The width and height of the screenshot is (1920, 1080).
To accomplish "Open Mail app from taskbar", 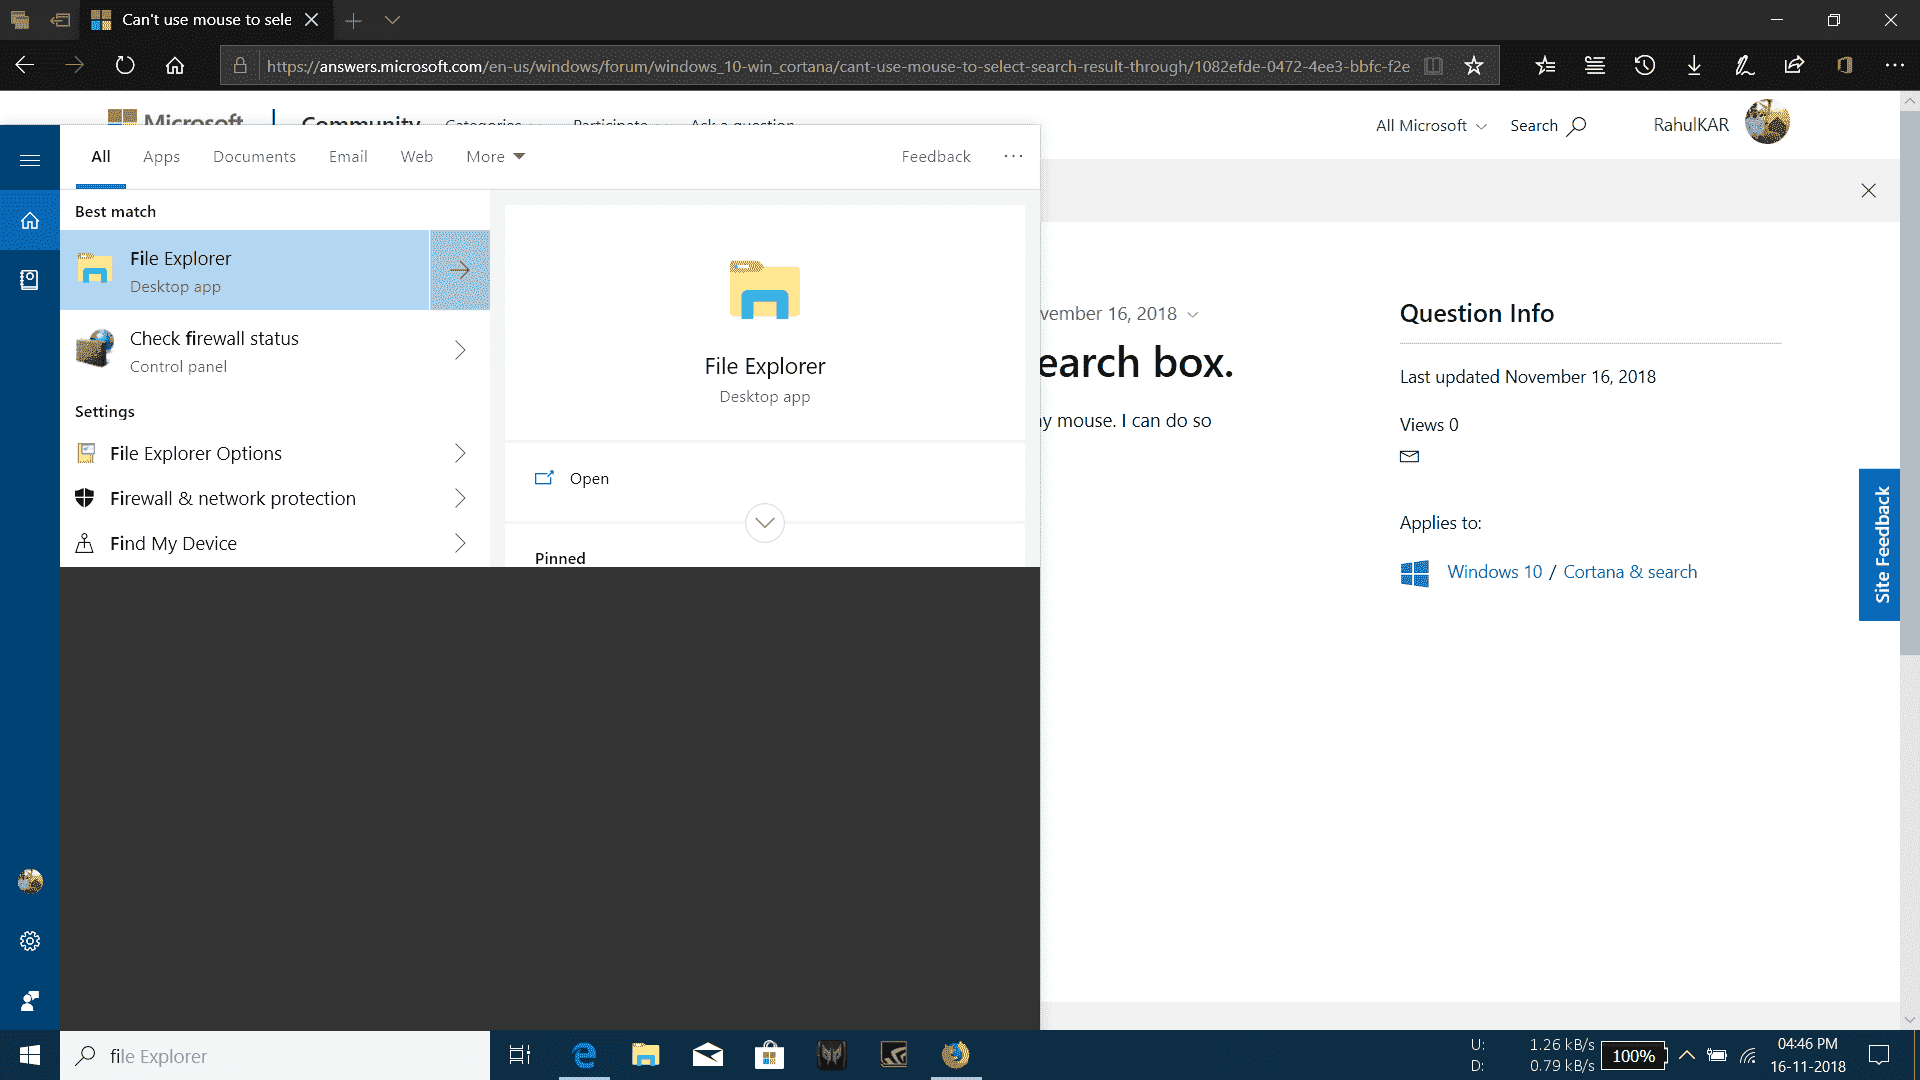I will (x=708, y=1055).
